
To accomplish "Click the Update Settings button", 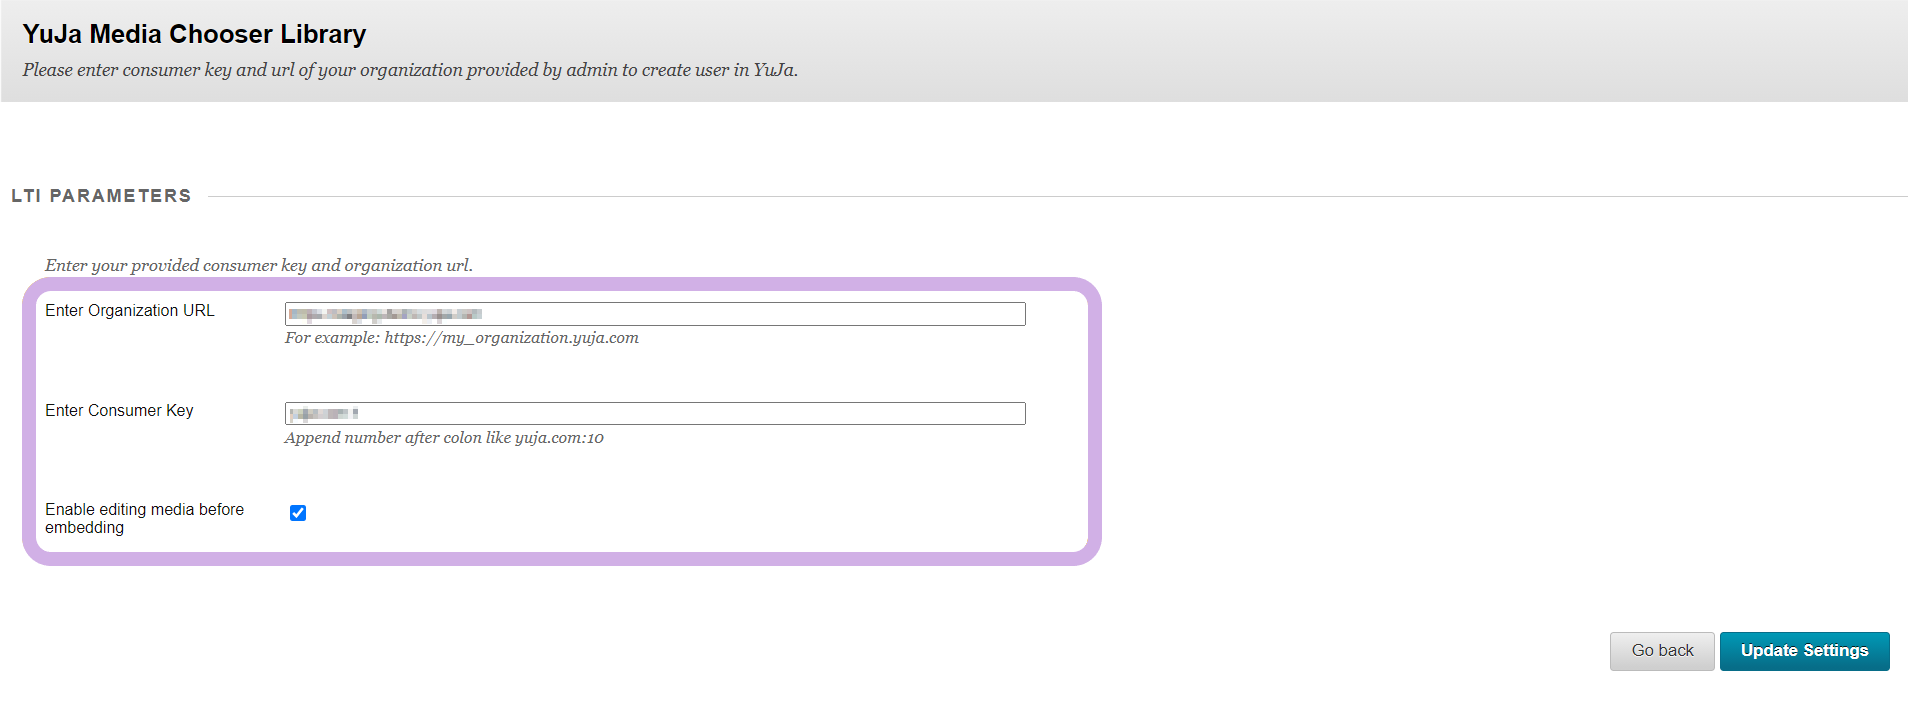I will (x=1805, y=651).
